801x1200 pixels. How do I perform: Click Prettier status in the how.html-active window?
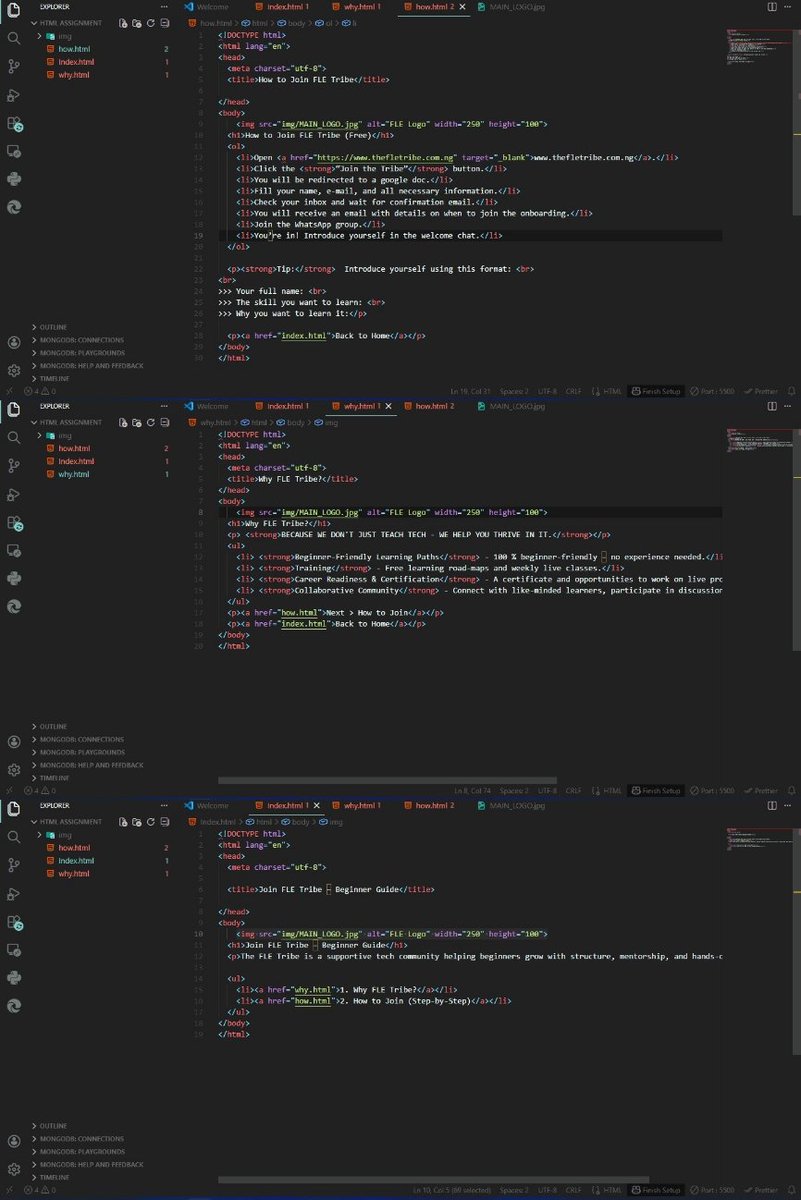pos(762,391)
